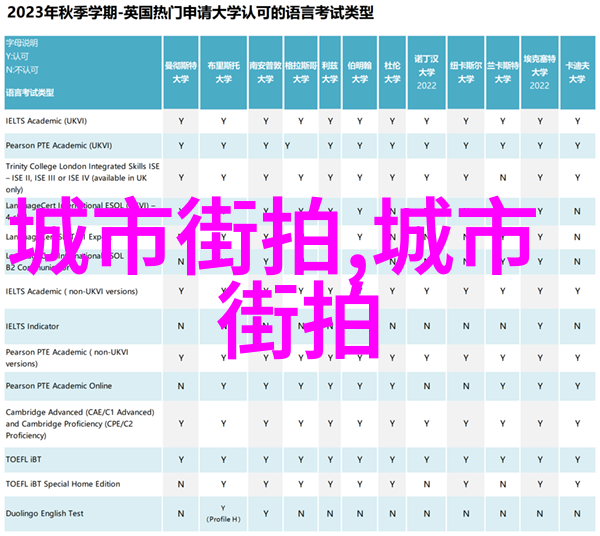Select the IELTS Indicator row label
Image resolution: width=600 pixels, height=536 pixels.
pos(32,326)
